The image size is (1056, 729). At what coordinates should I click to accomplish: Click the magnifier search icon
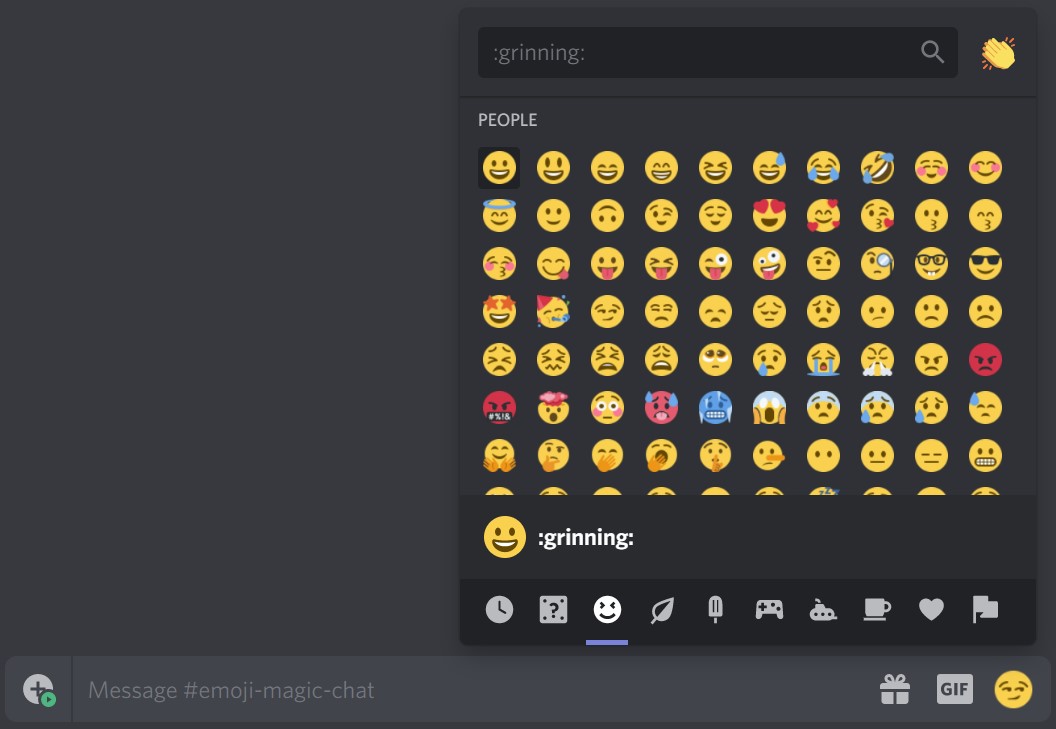coord(932,52)
